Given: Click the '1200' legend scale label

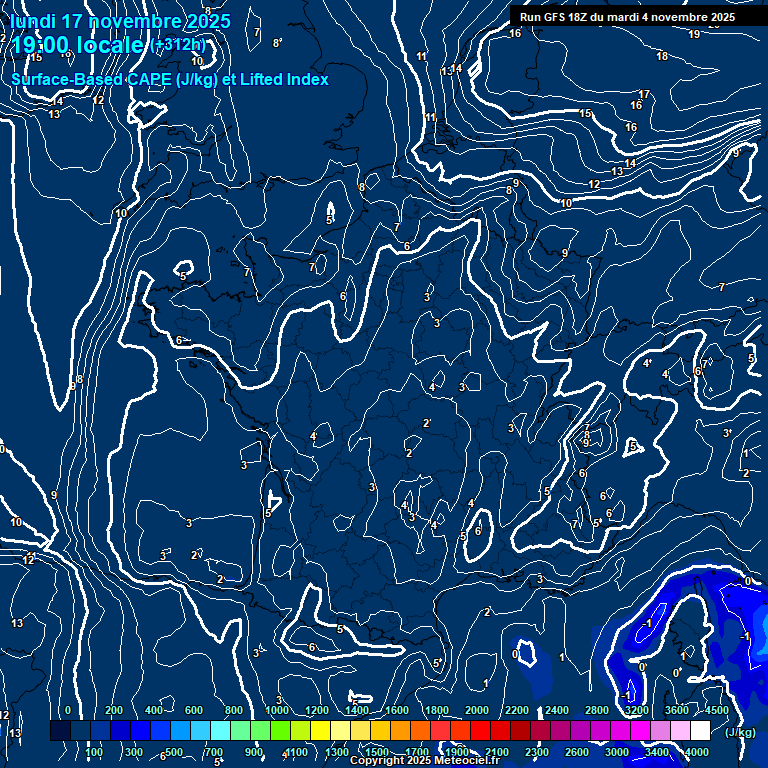Looking at the screenshot, I should click(317, 710).
